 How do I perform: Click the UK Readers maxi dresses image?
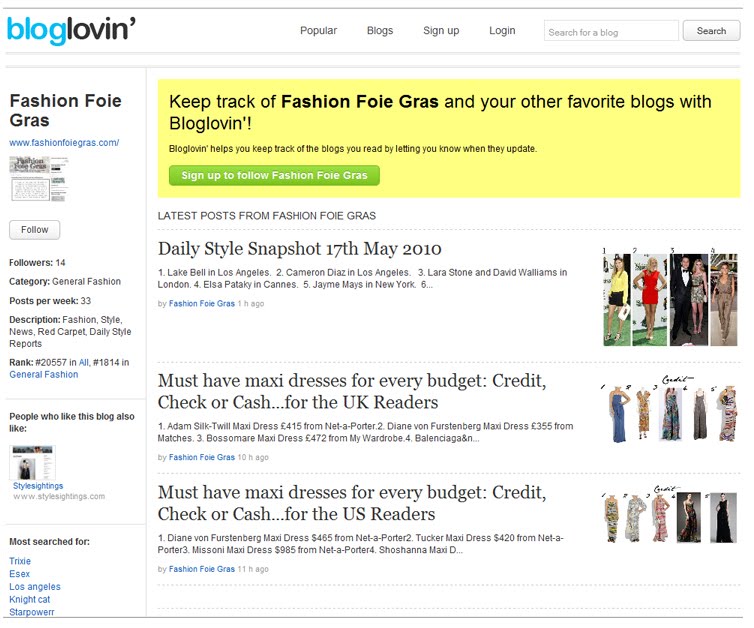tap(669, 409)
